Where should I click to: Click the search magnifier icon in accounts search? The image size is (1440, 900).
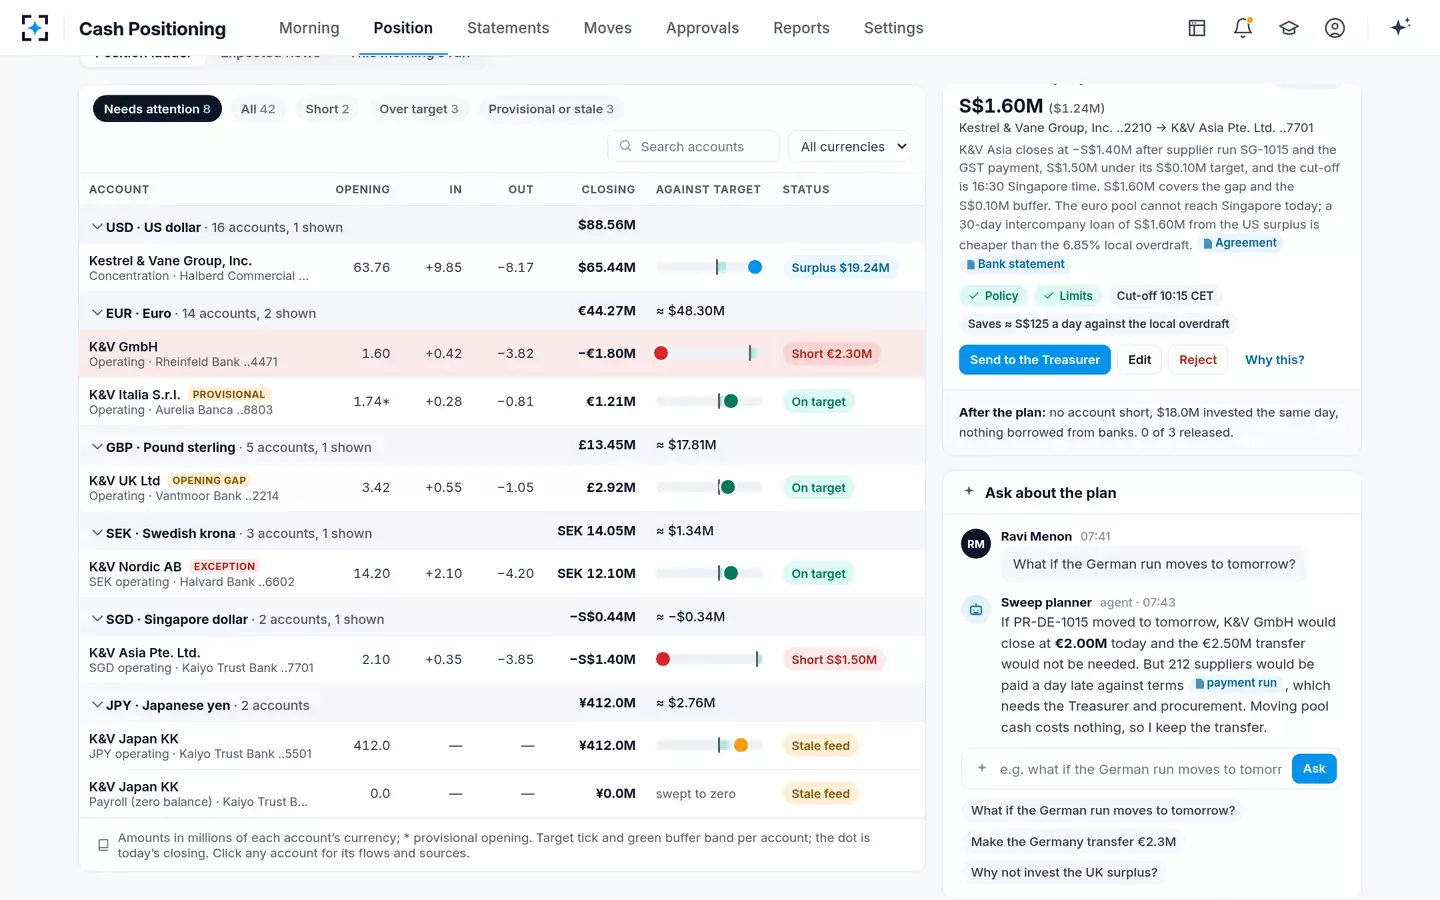(625, 146)
